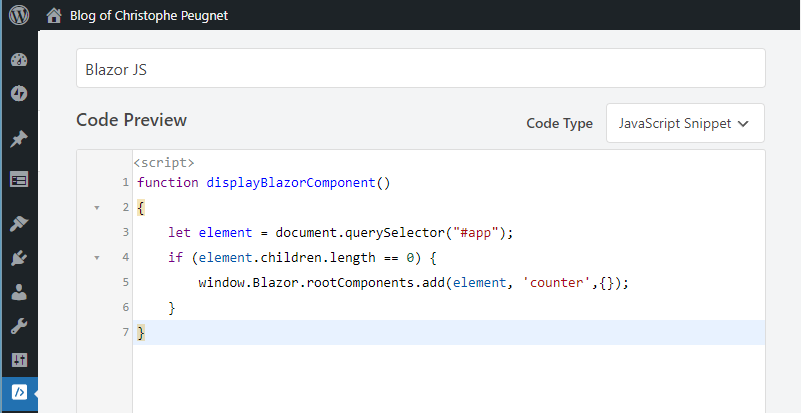Open the Users person icon
Screen dimensions: 801x413
(19, 292)
